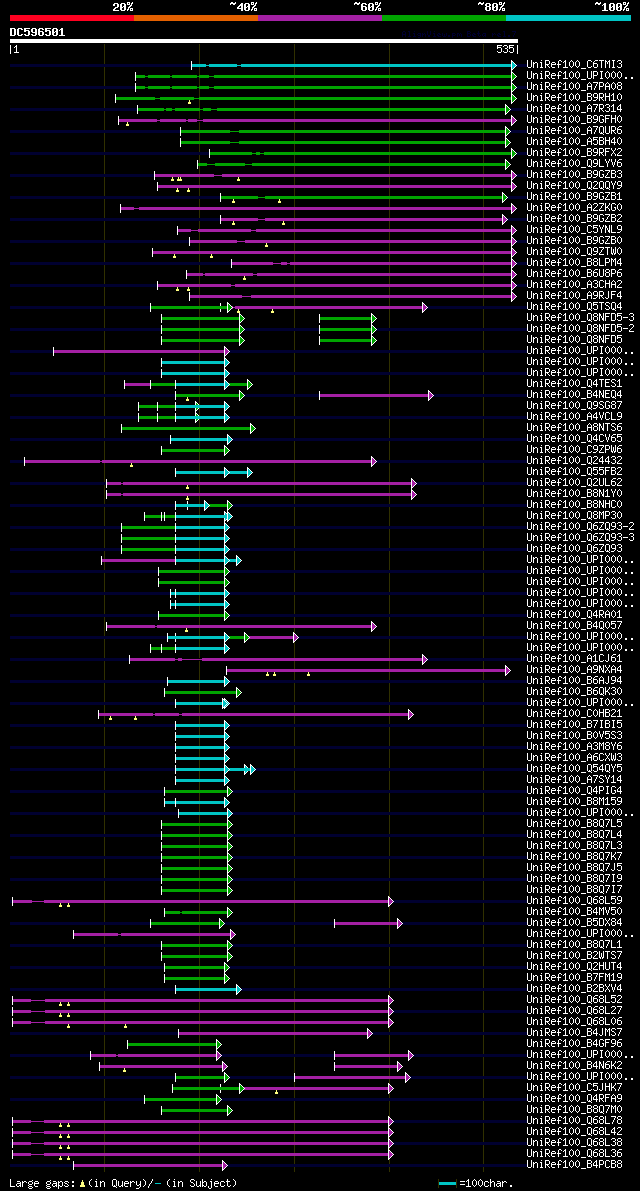Select hit label UniRef100_B9RFX2

click(574, 153)
